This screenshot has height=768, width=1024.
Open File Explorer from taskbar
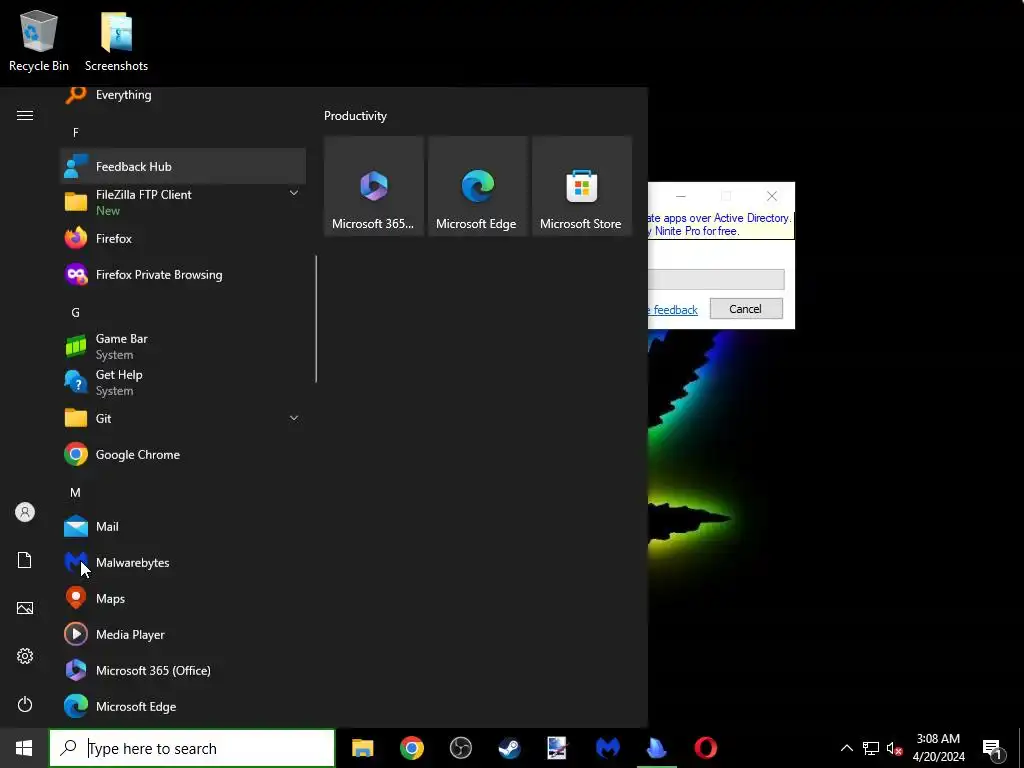tap(362, 748)
